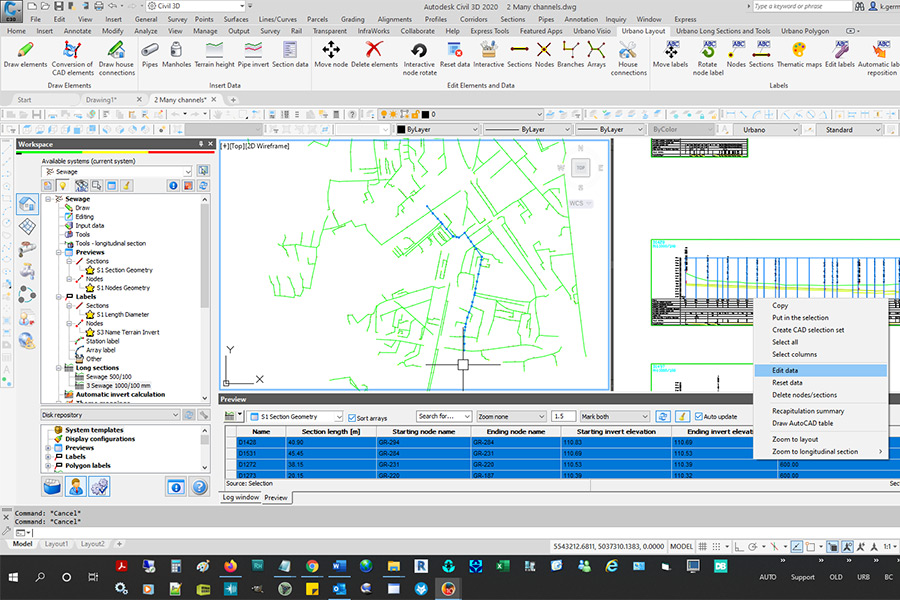Viewport: 900px width, 600px height.
Task: Toggle the grid display status bar button
Action: tap(703, 547)
